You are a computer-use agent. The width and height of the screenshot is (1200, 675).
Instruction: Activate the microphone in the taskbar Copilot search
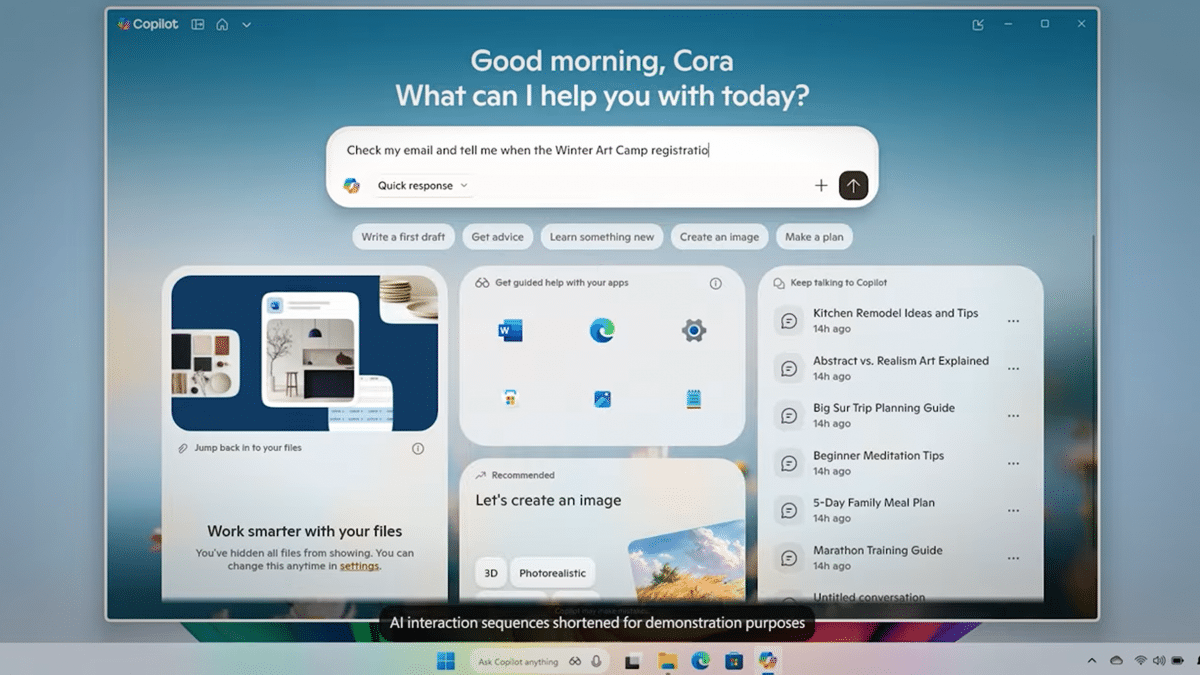598,660
